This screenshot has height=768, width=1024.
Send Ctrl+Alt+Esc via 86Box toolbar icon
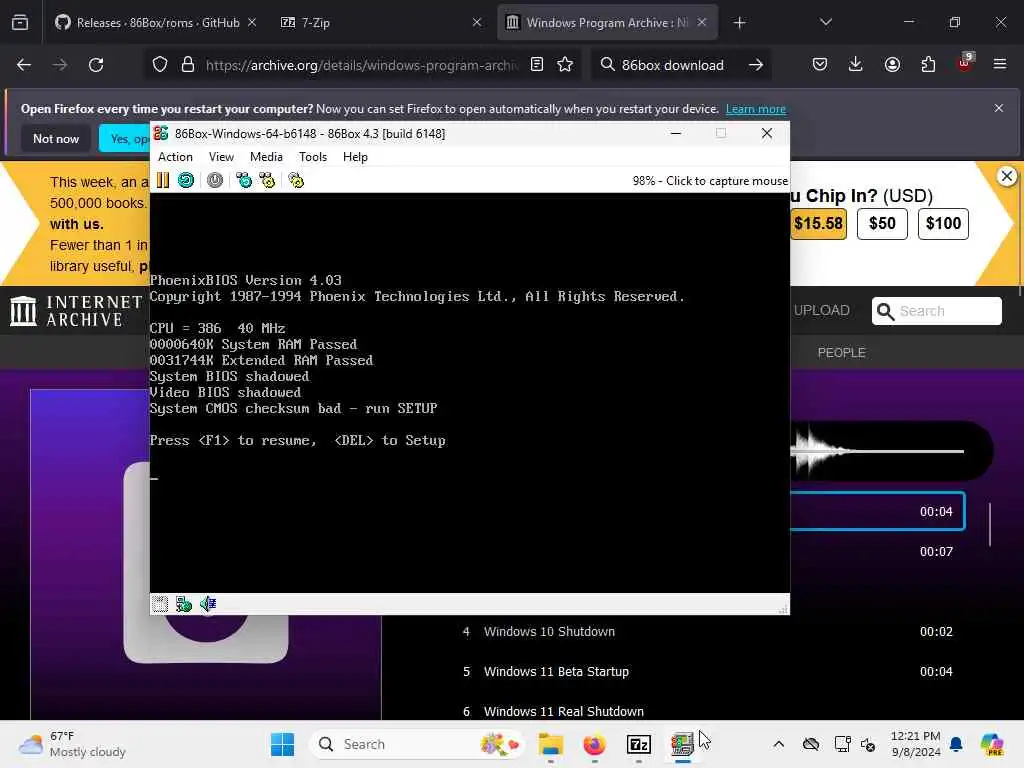pos(267,180)
